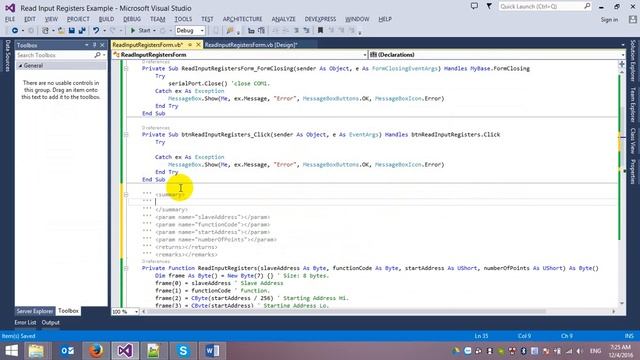This screenshot has height=360, width=640.
Task: Click the Open File folder icon
Action: [61, 31]
